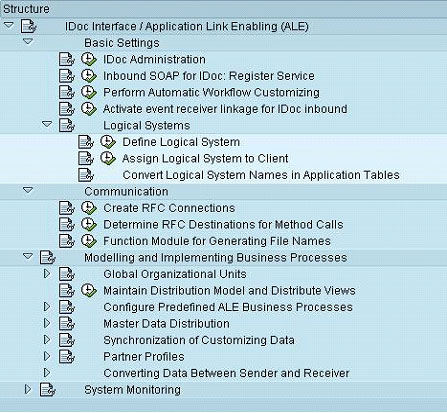447x413 pixels.
Task: Open documentation icon for Create RFC Connections
Action: [67, 208]
